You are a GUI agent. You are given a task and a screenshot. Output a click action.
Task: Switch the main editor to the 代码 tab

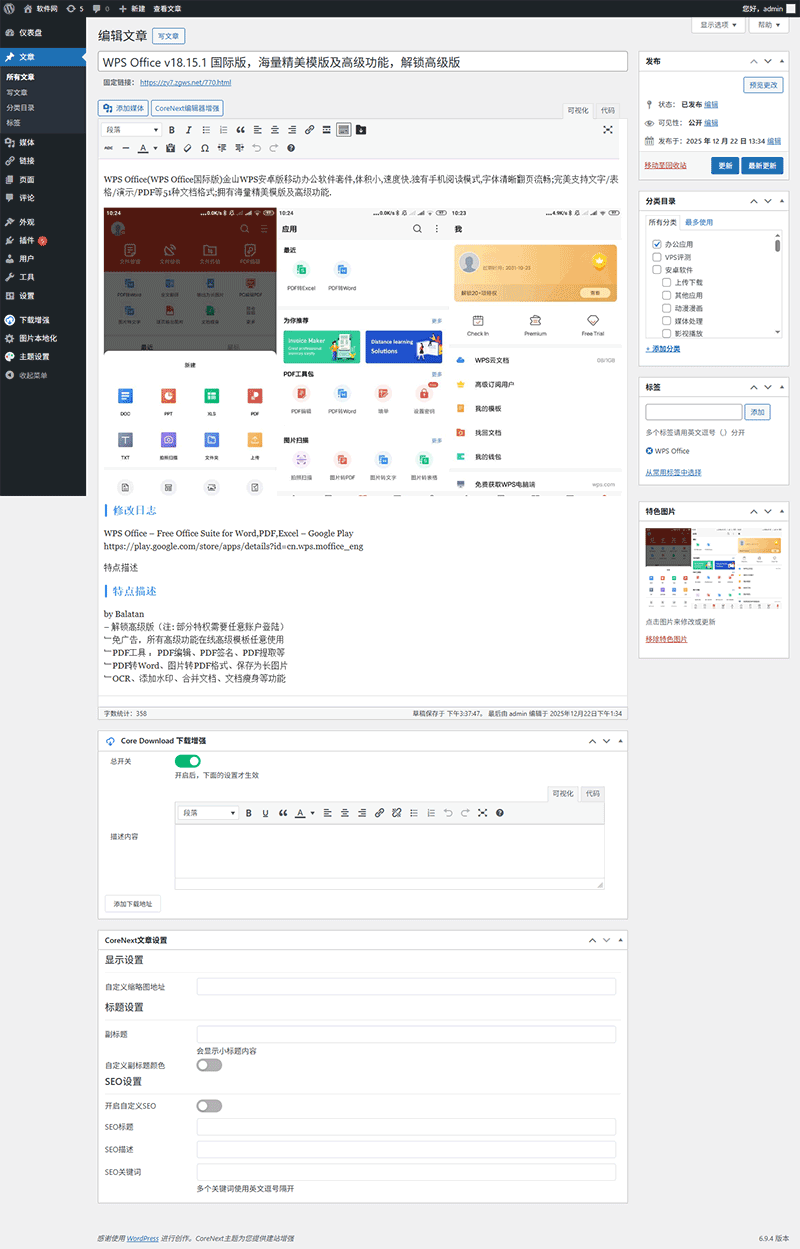(608, 110)
